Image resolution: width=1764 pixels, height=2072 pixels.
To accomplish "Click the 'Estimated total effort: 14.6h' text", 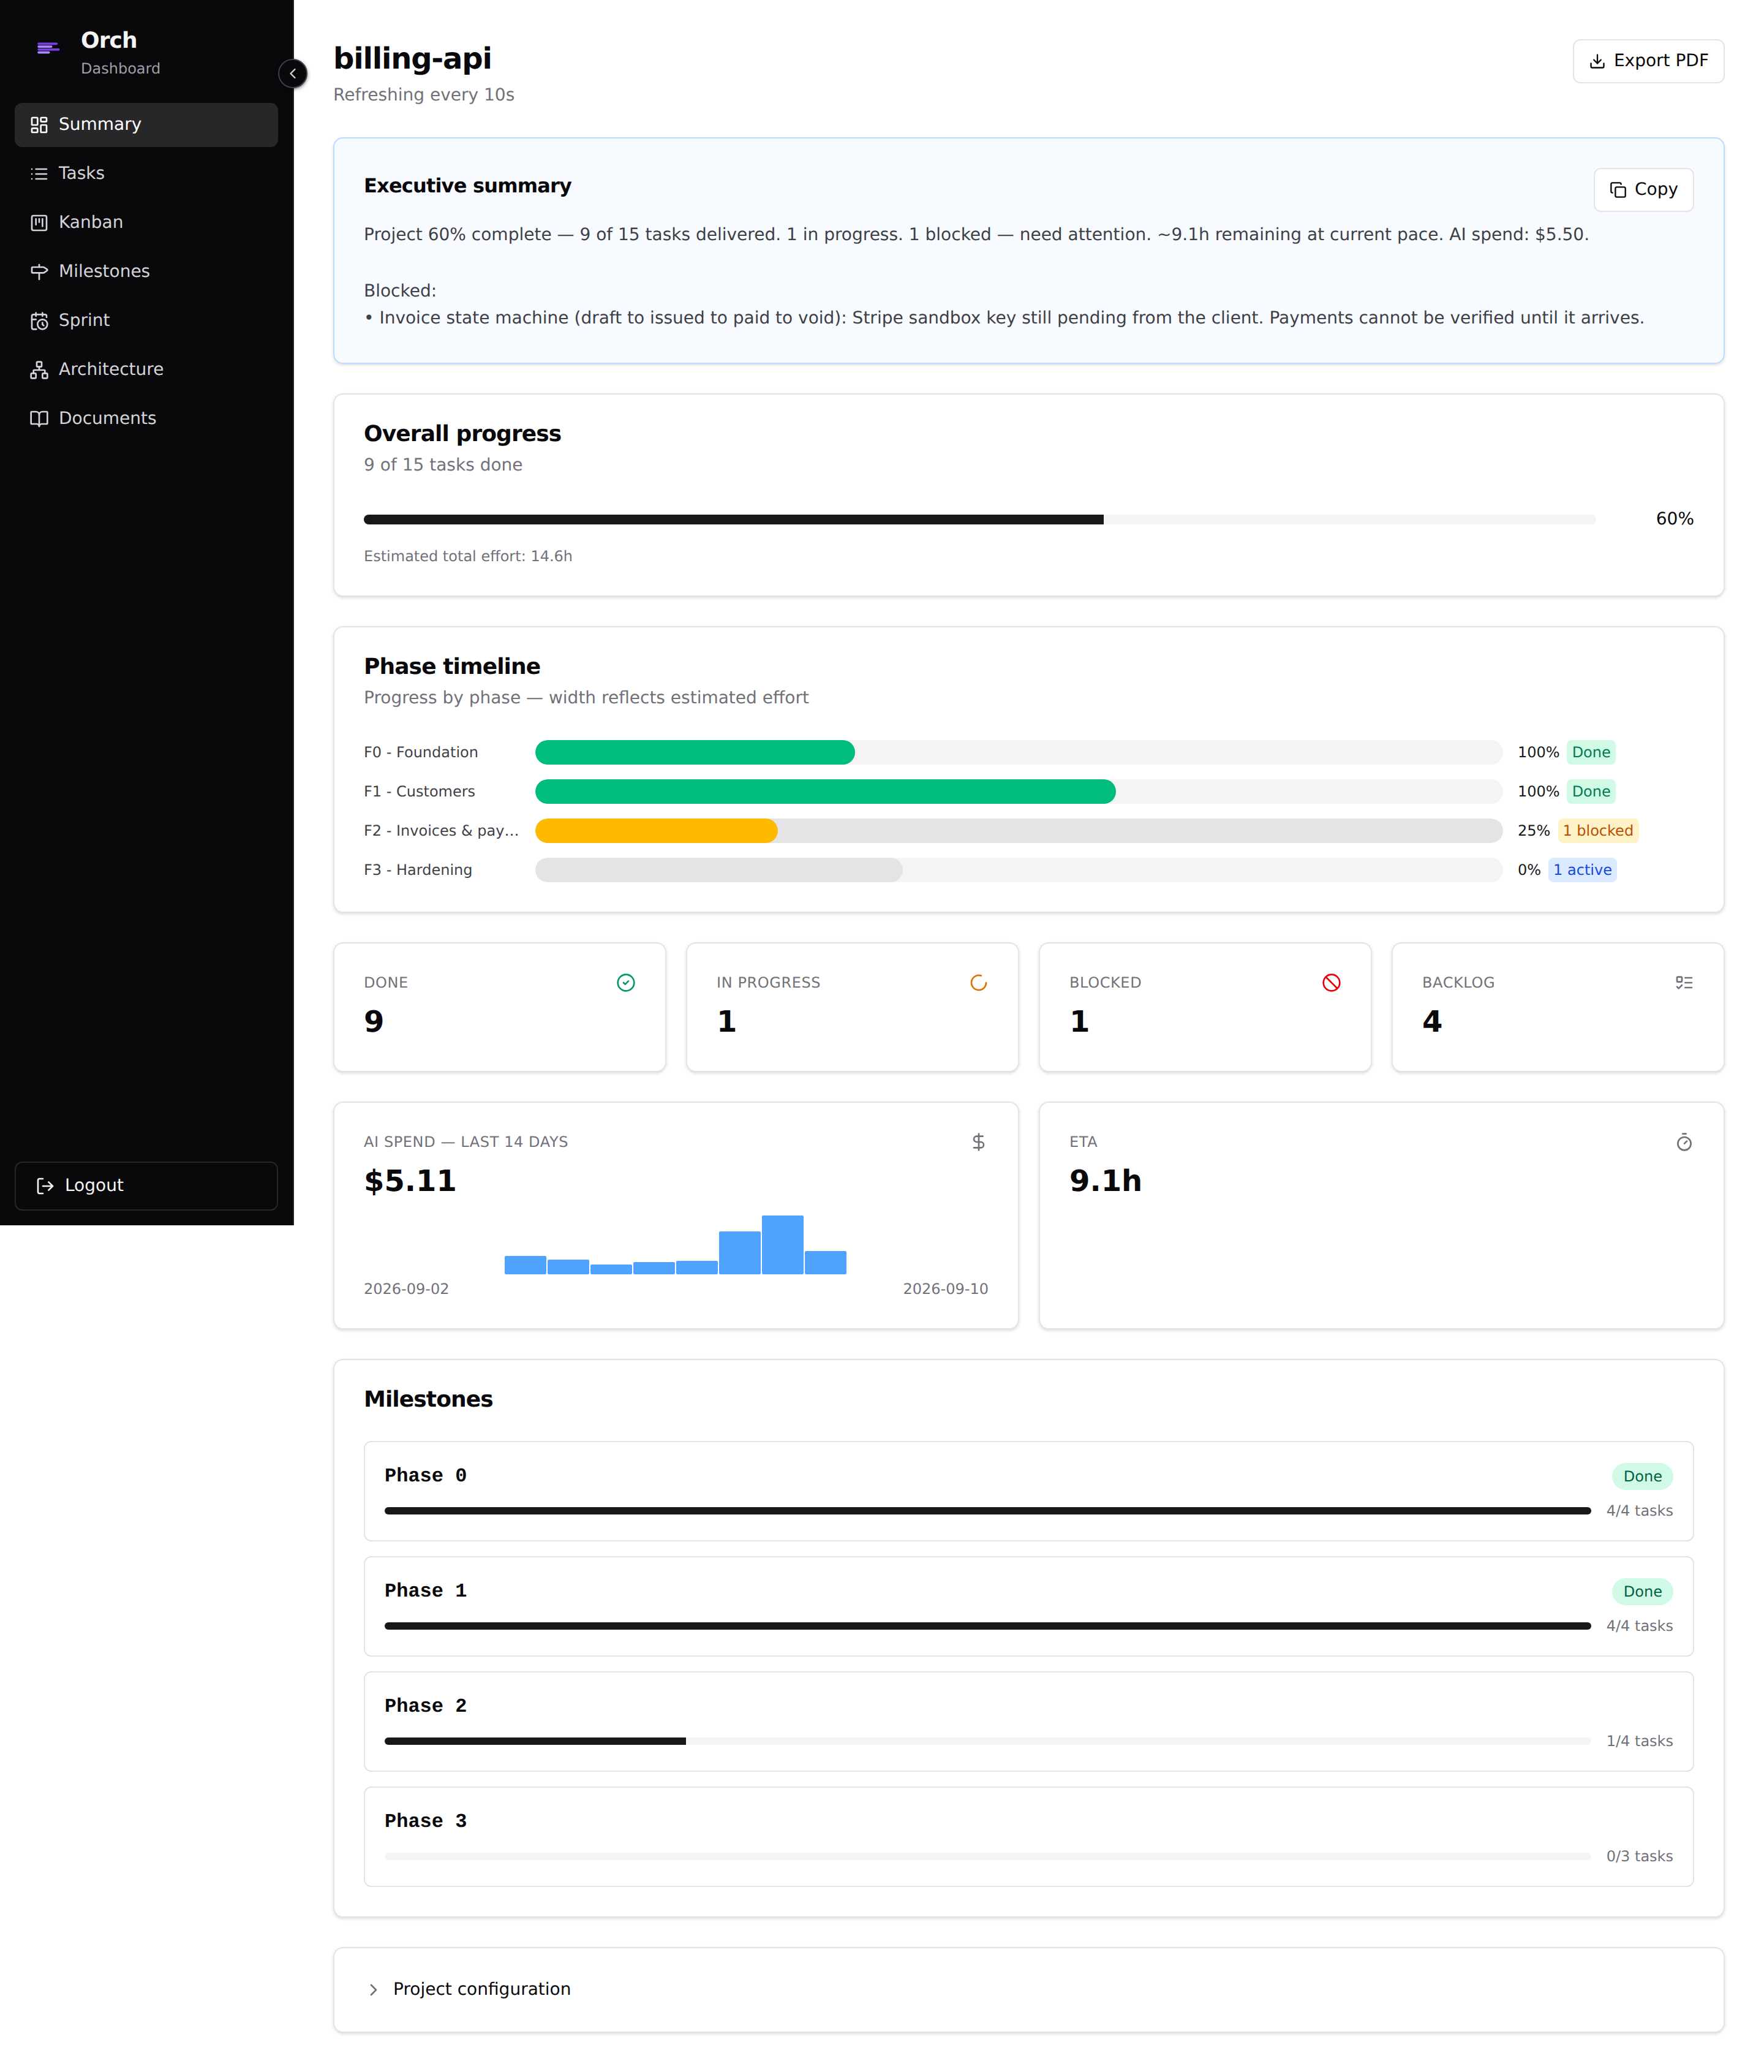I will (x=468, y=557).
